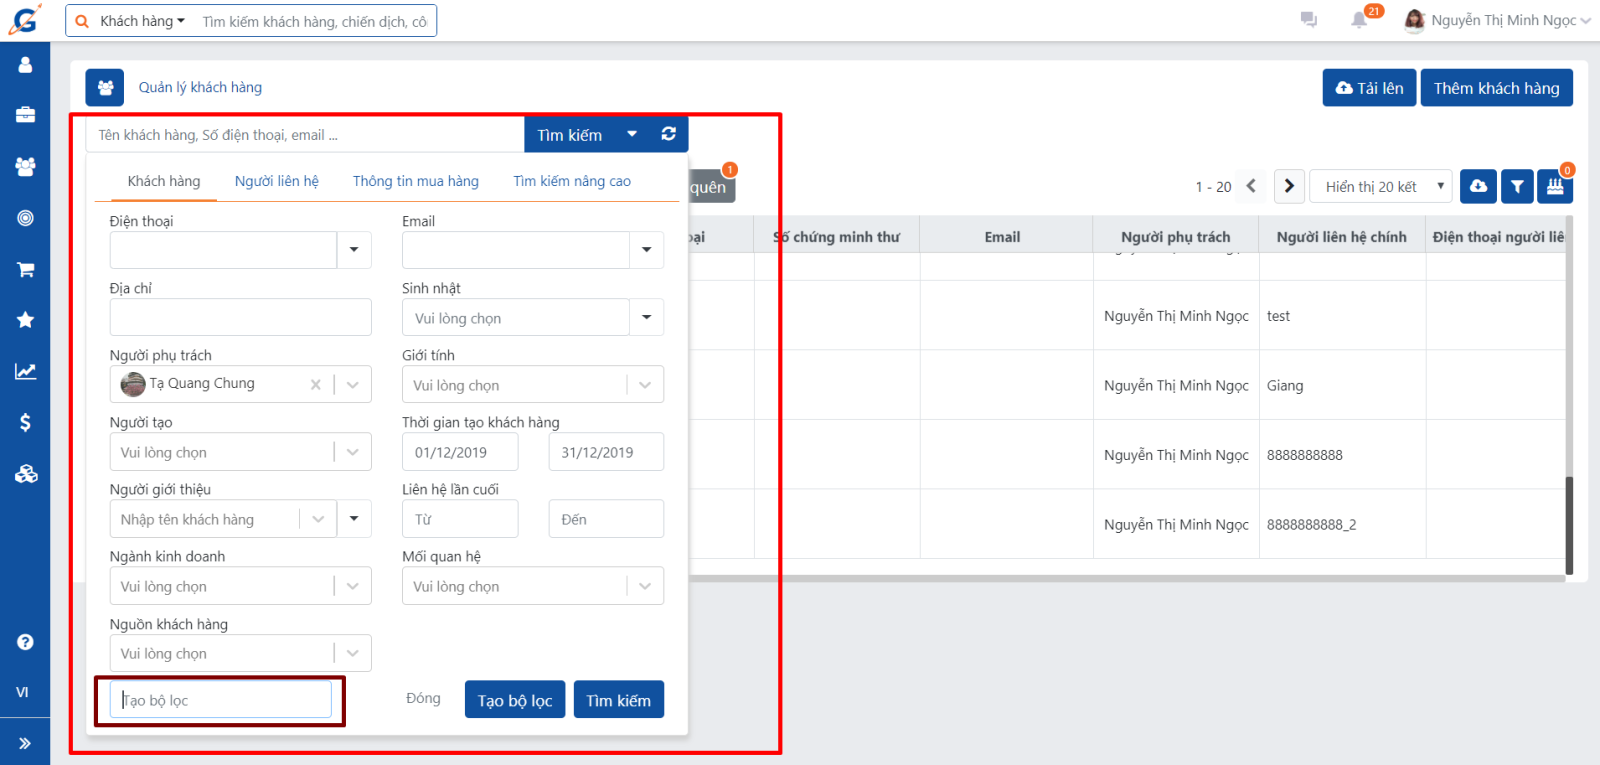1600x765 pixels.
Task: Click the Tạo bộ lọc name input field
Action: coord(221,700)
